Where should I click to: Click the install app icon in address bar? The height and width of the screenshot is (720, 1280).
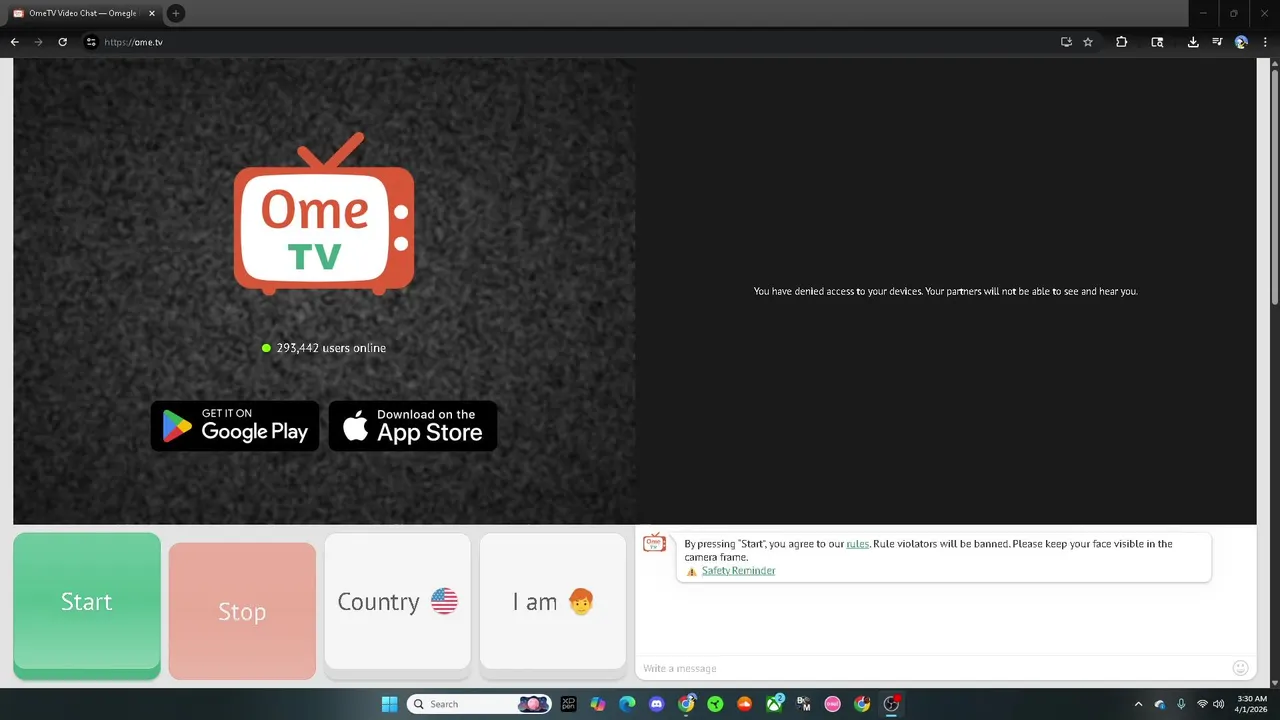[1066, 42]
